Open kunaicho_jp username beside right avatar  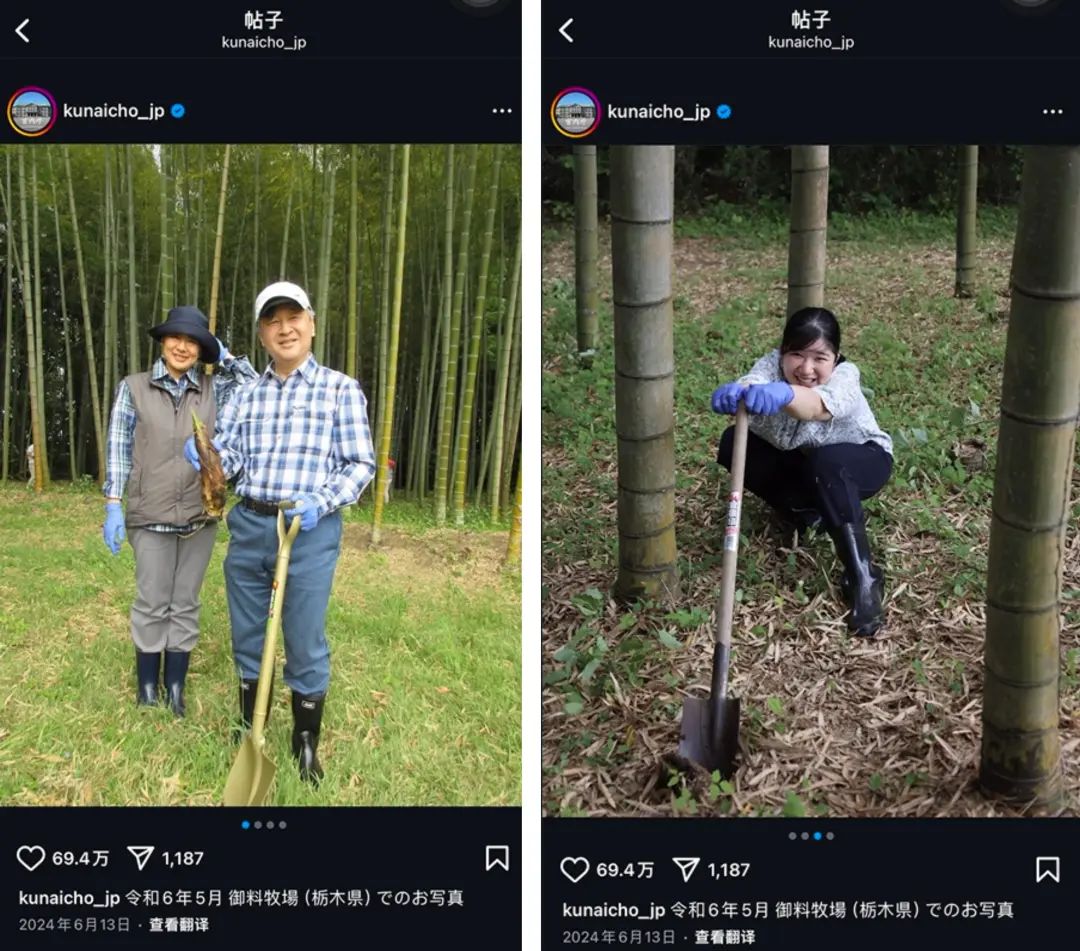(x=658, y=112)
